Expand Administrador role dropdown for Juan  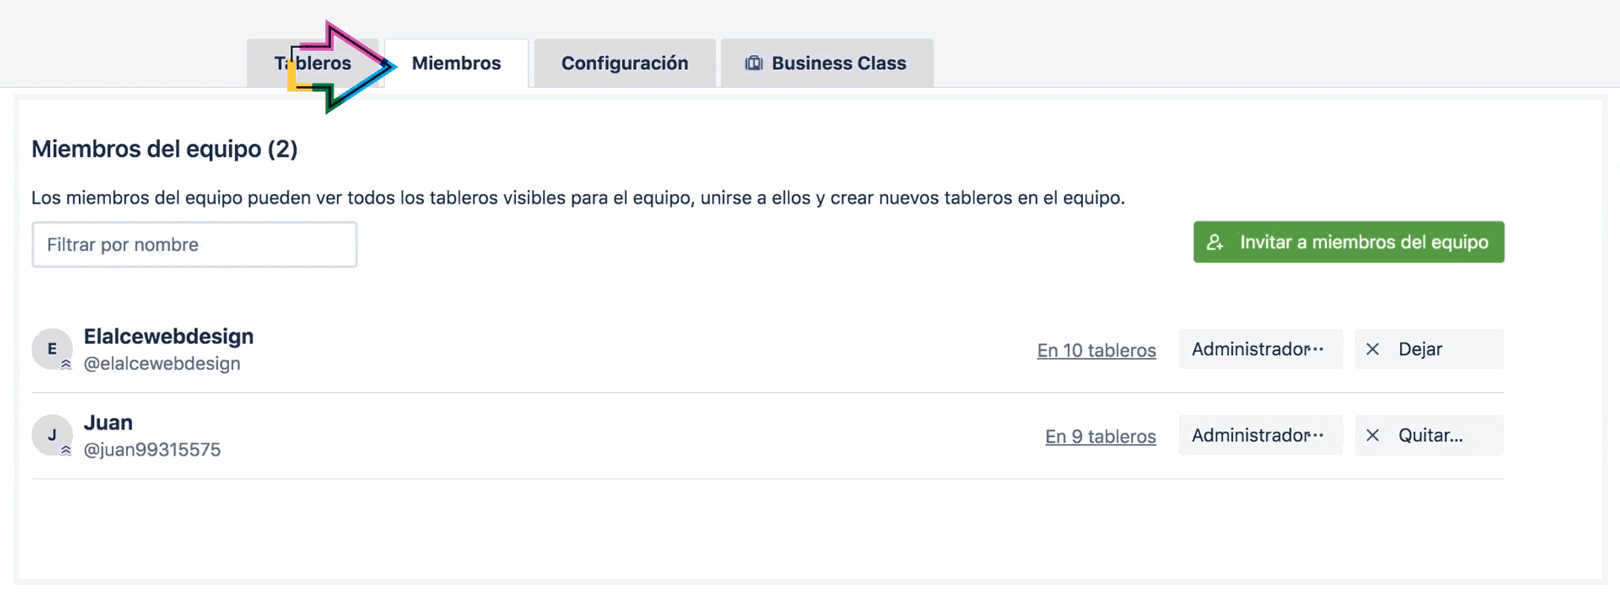(x=1260, y=435)
